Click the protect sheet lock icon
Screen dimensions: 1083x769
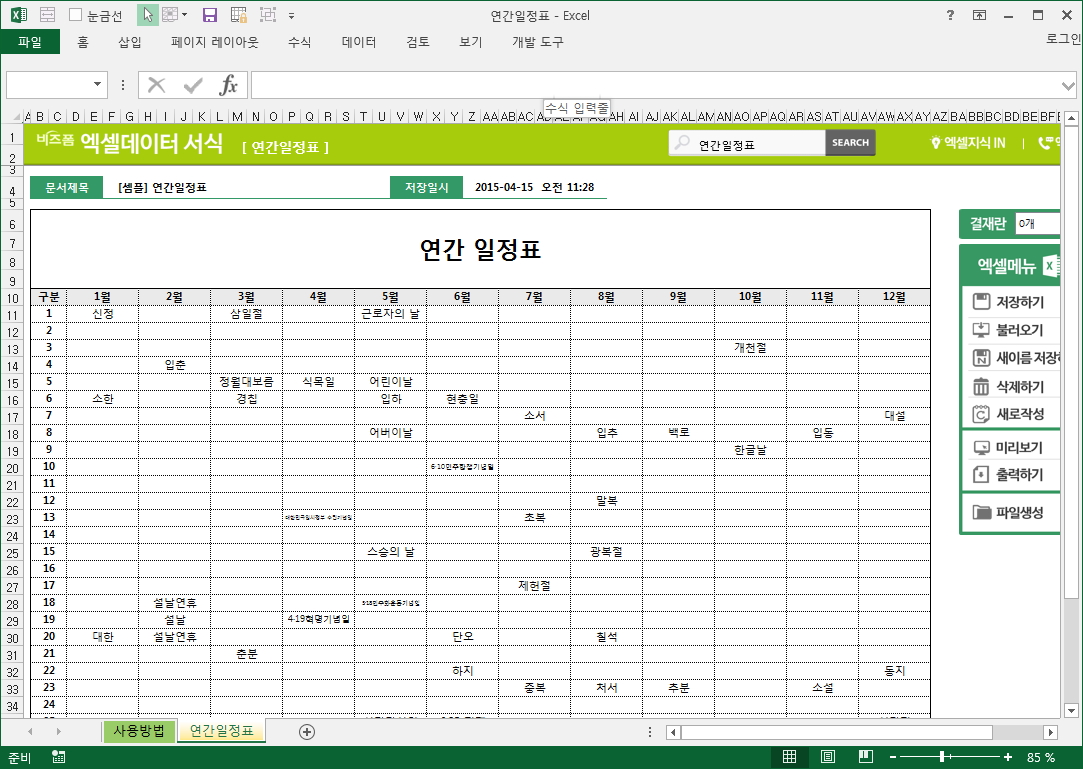tap(238, 15)
